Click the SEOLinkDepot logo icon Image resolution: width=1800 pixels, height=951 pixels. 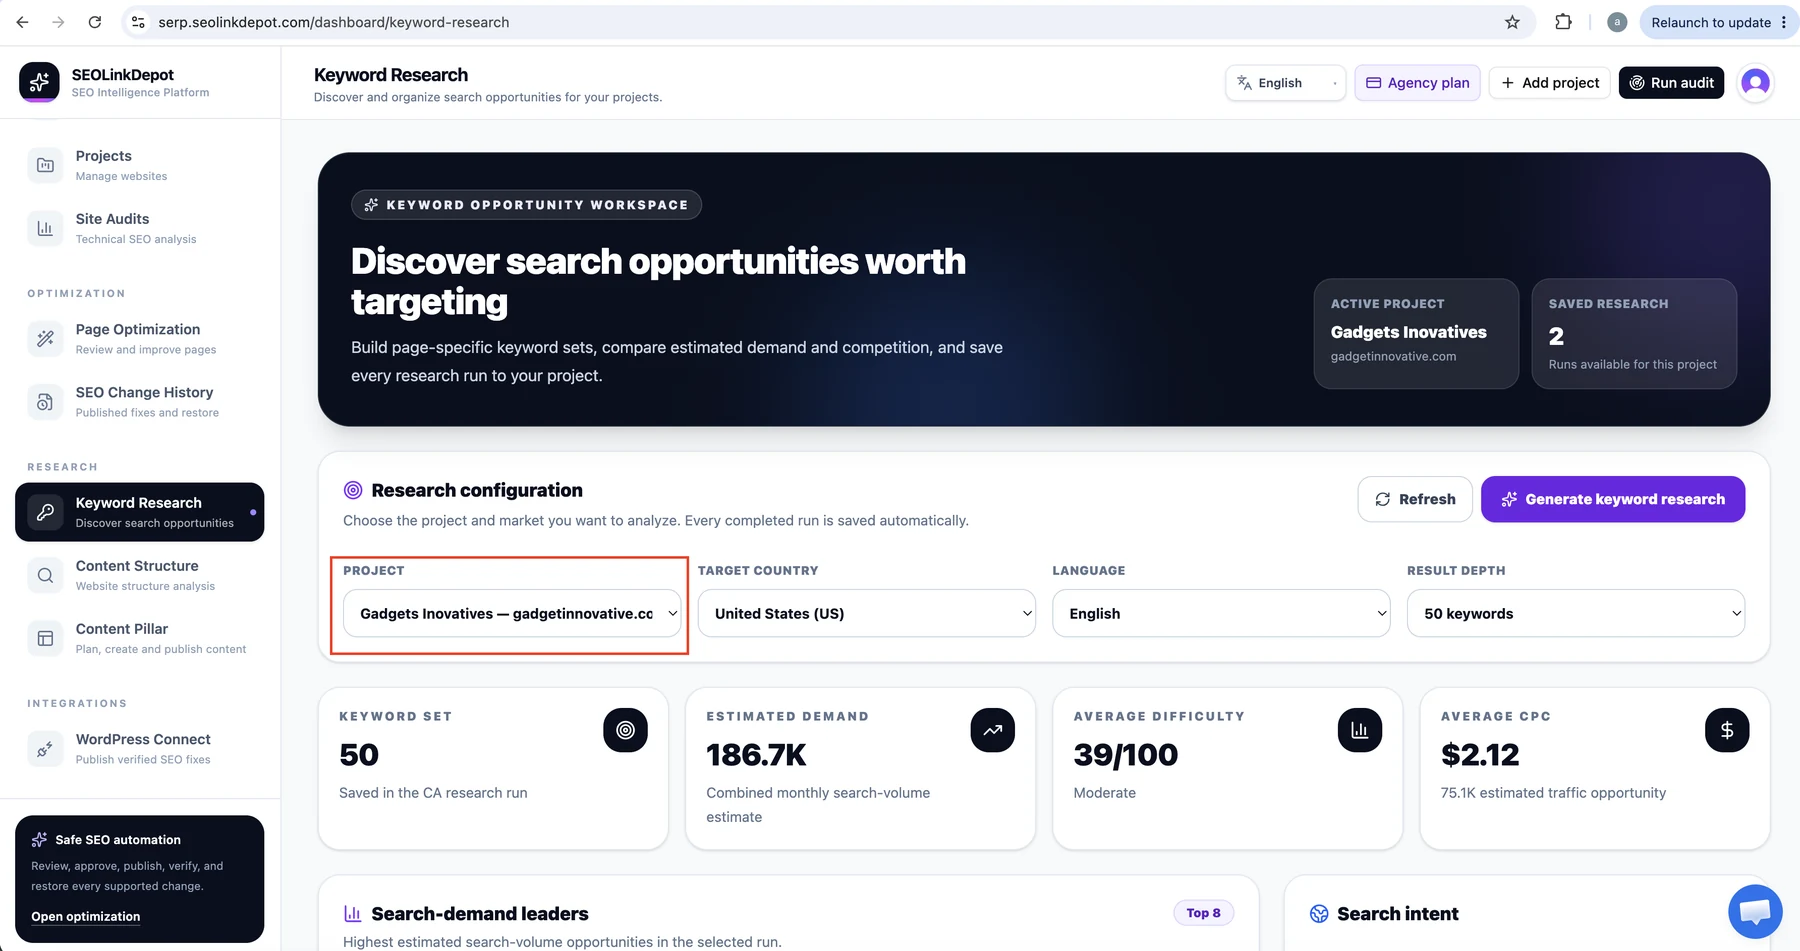click(x=39, y=82)
